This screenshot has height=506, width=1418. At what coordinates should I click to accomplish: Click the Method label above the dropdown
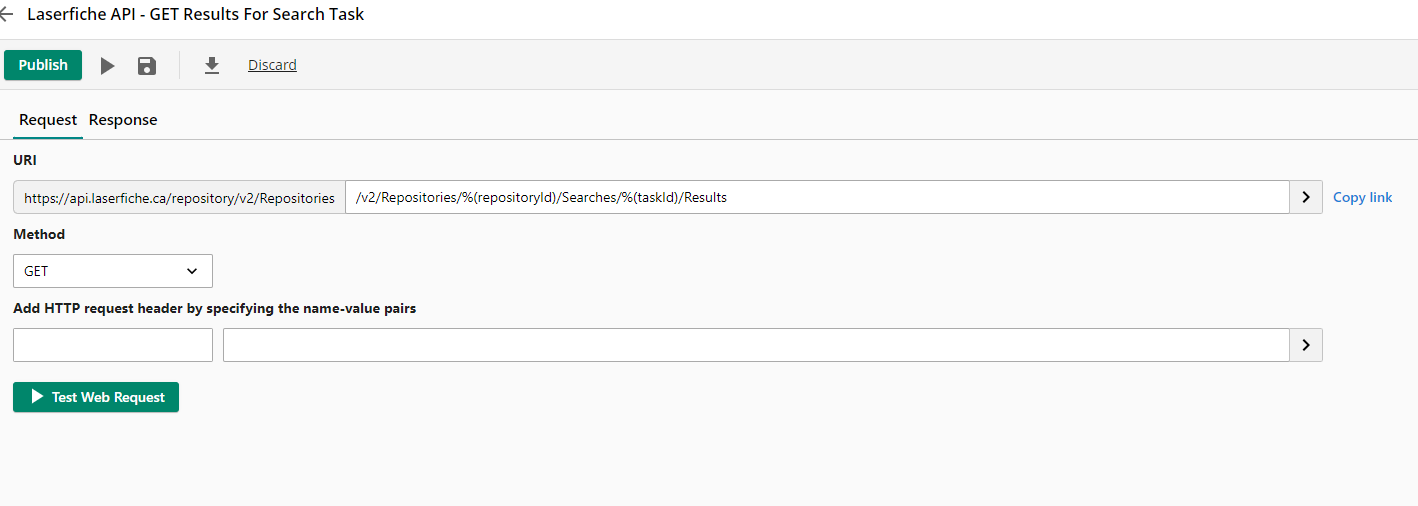(x=39, y=234)
